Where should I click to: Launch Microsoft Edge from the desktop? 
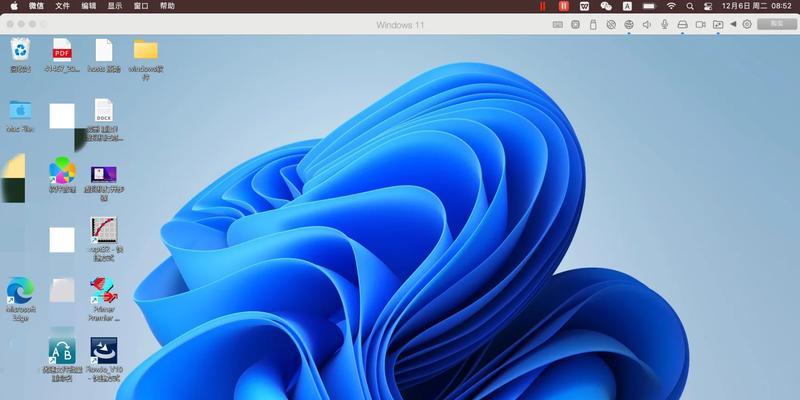click(20, 299)
